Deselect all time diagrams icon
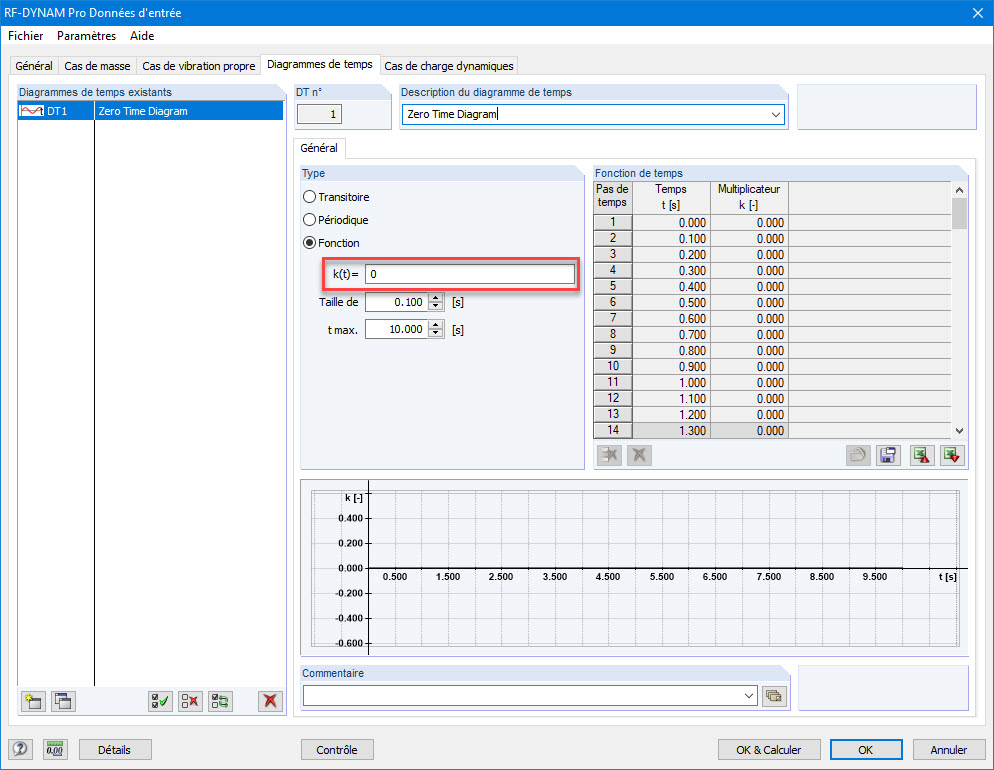The width and height of the screenshot is (994, 770). coord(190,701)
